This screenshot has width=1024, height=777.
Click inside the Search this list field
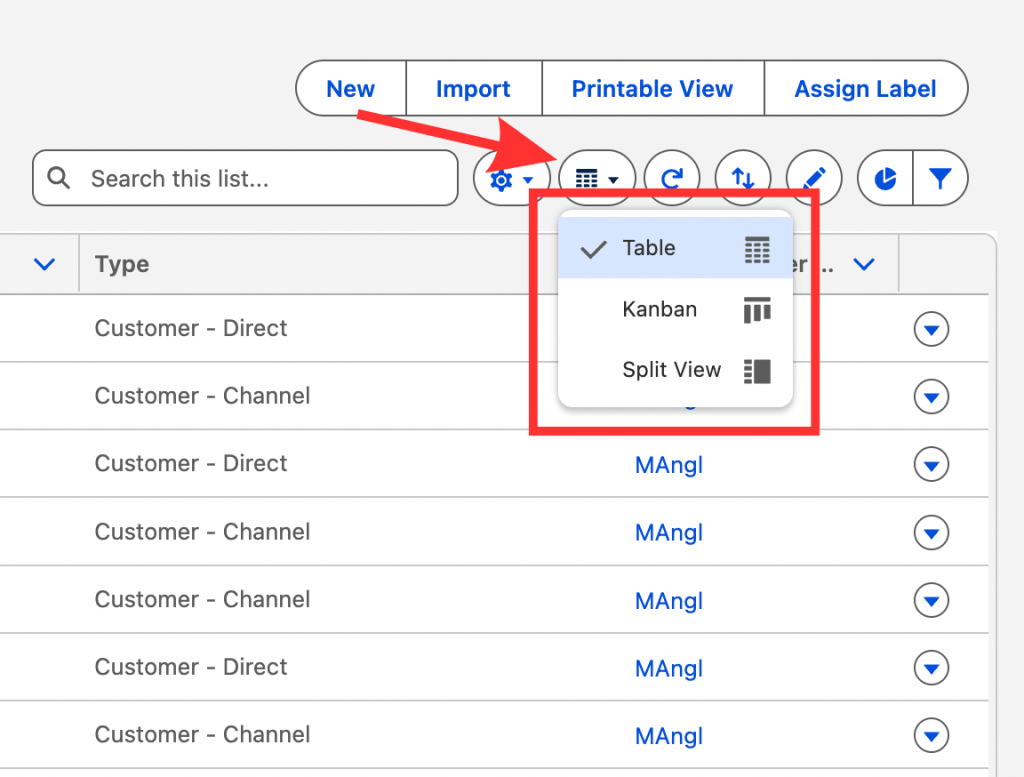[245, 178]
